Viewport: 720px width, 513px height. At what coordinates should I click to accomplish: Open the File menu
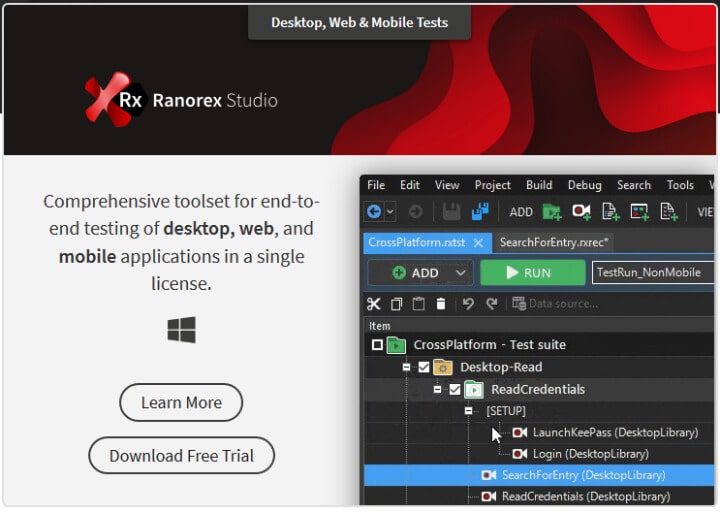click(376, 185)
